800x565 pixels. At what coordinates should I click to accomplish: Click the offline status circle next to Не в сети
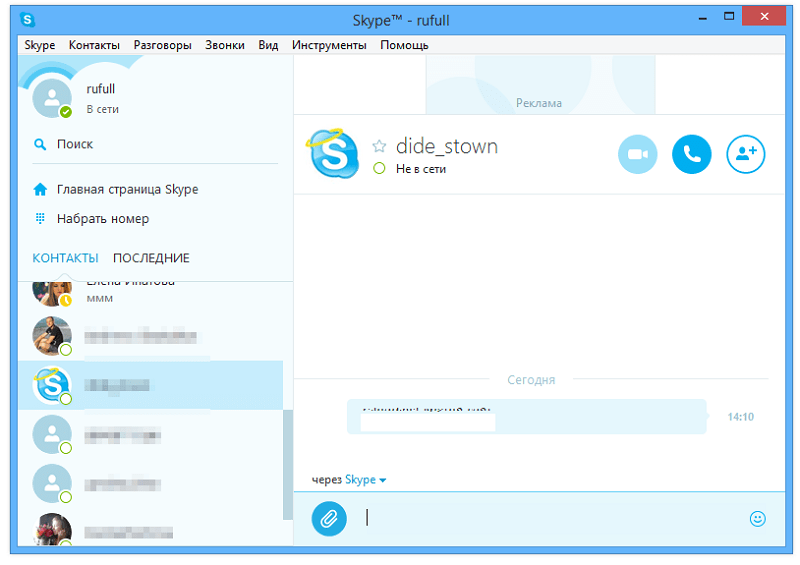coord(379,168)
